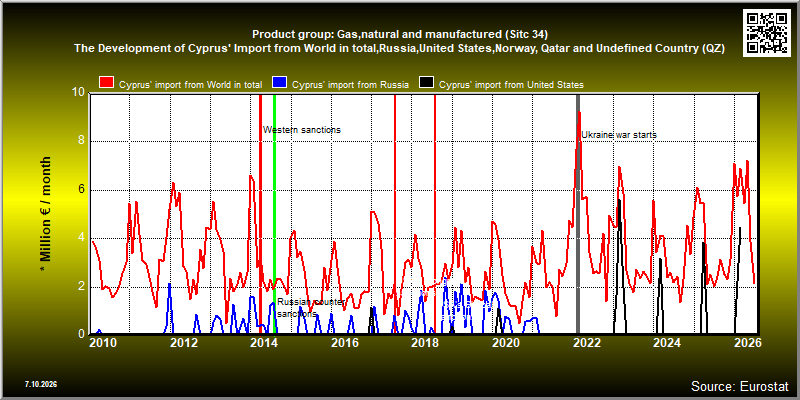Click the x-axis label 2024
The width and height of the screenshot is (800, 400).
pos(669,343)
